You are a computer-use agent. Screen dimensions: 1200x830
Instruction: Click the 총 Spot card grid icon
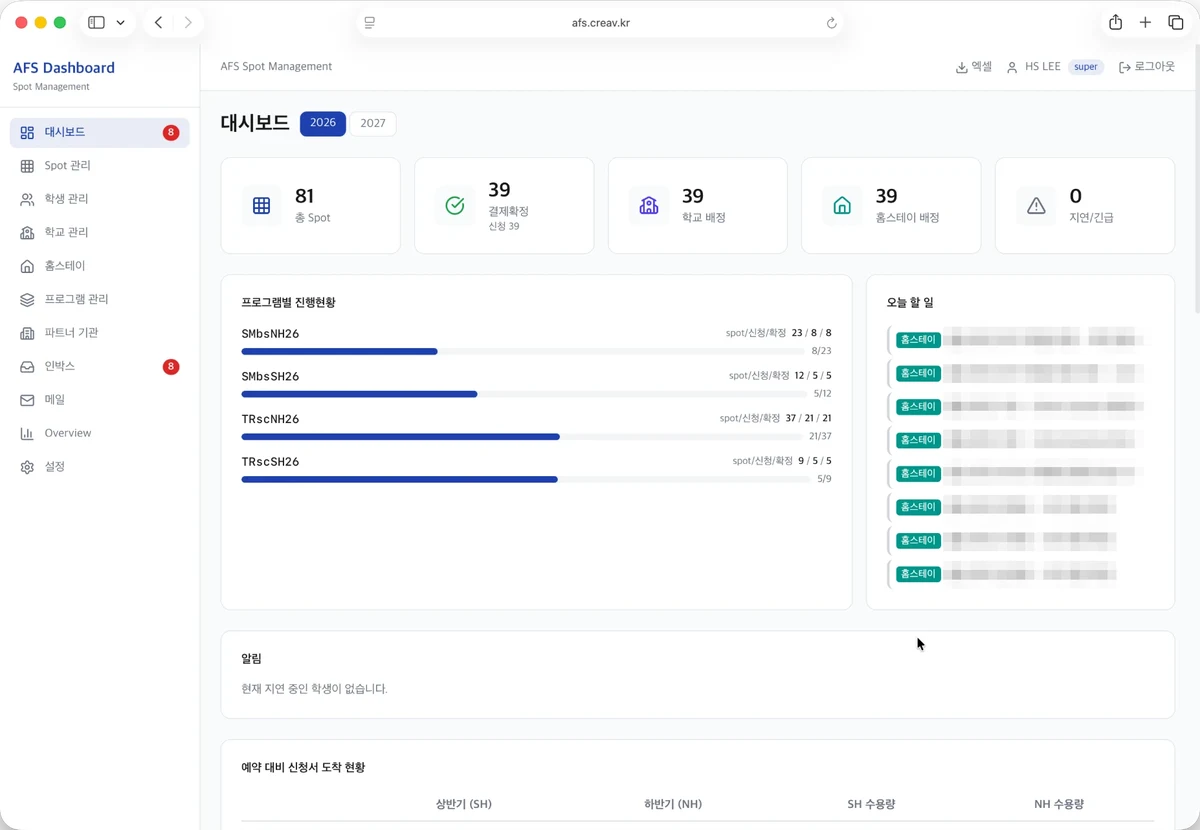click(261, 206)
